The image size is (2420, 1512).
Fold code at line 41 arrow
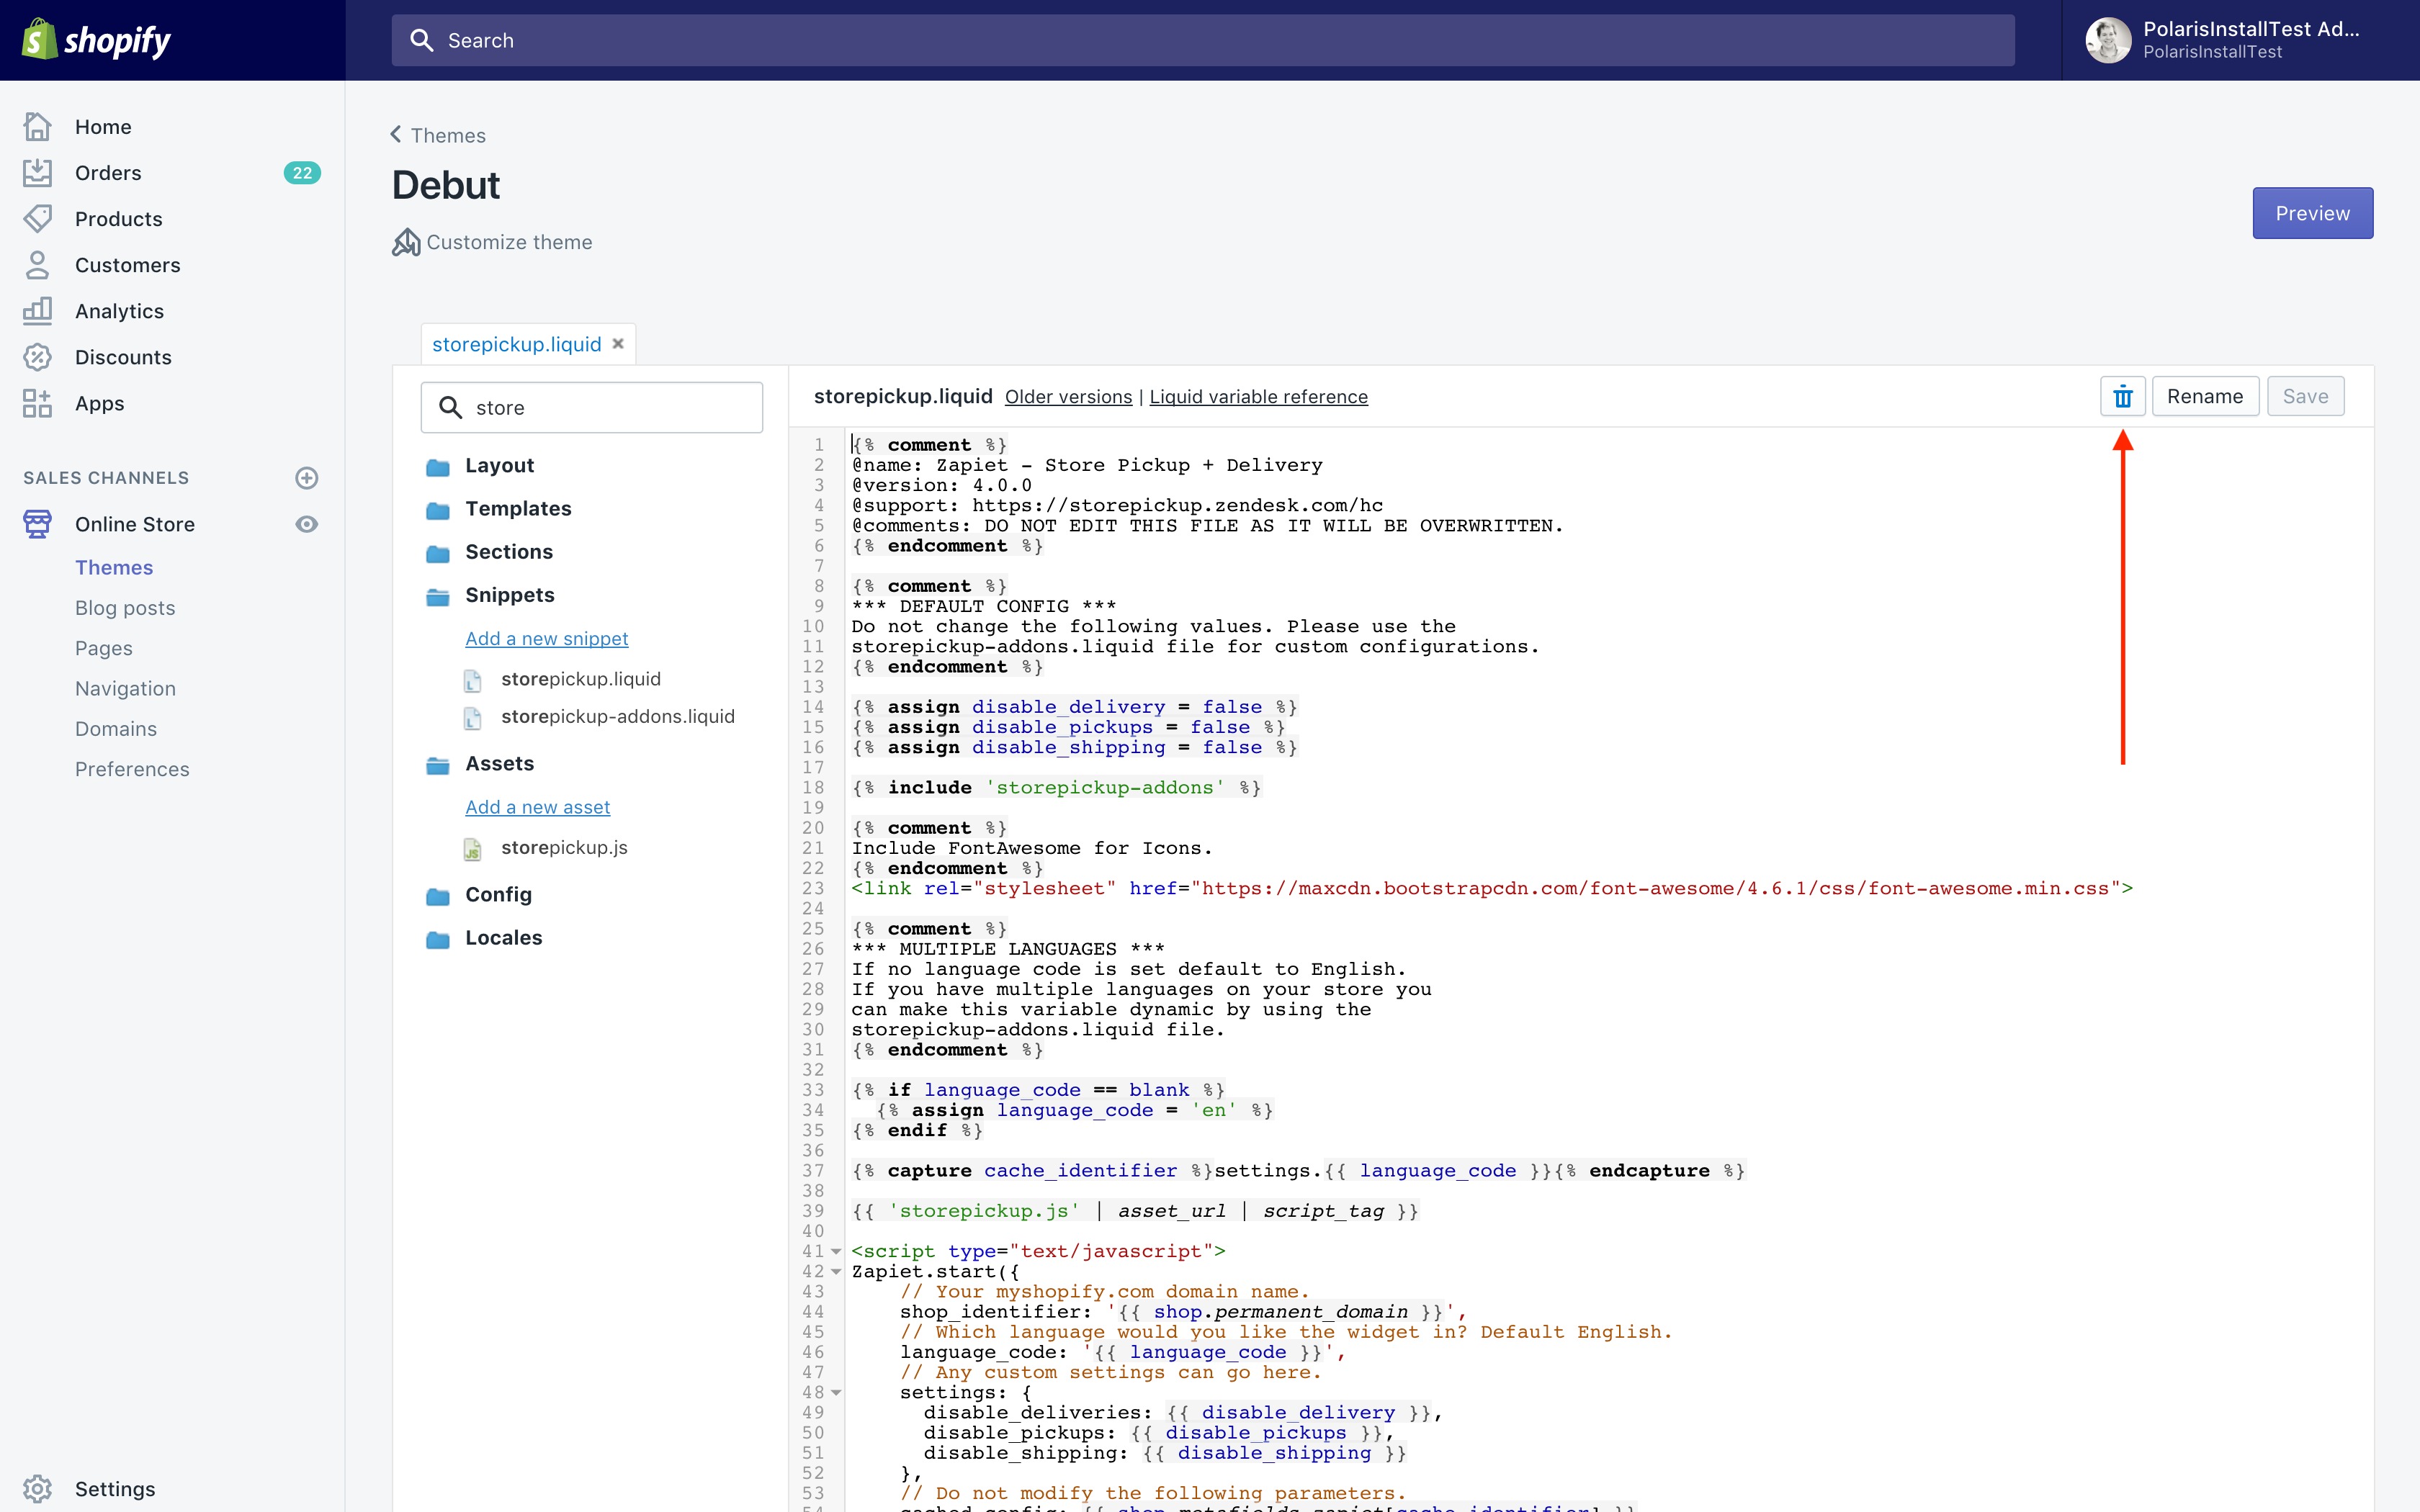tap(836, 1251)
